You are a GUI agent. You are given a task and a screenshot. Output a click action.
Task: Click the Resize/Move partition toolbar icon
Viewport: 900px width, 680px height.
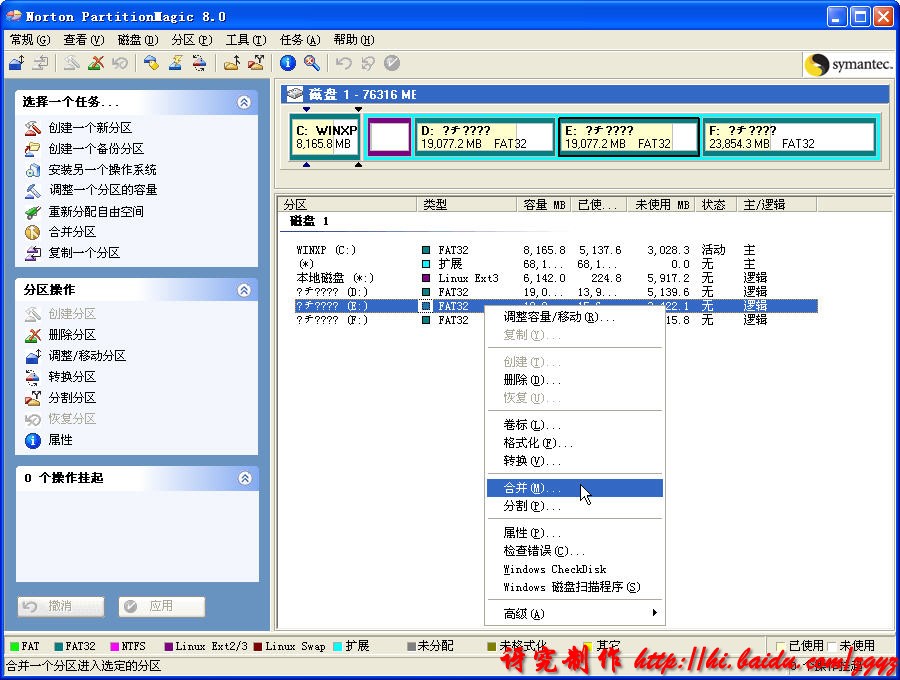(17, 63)
